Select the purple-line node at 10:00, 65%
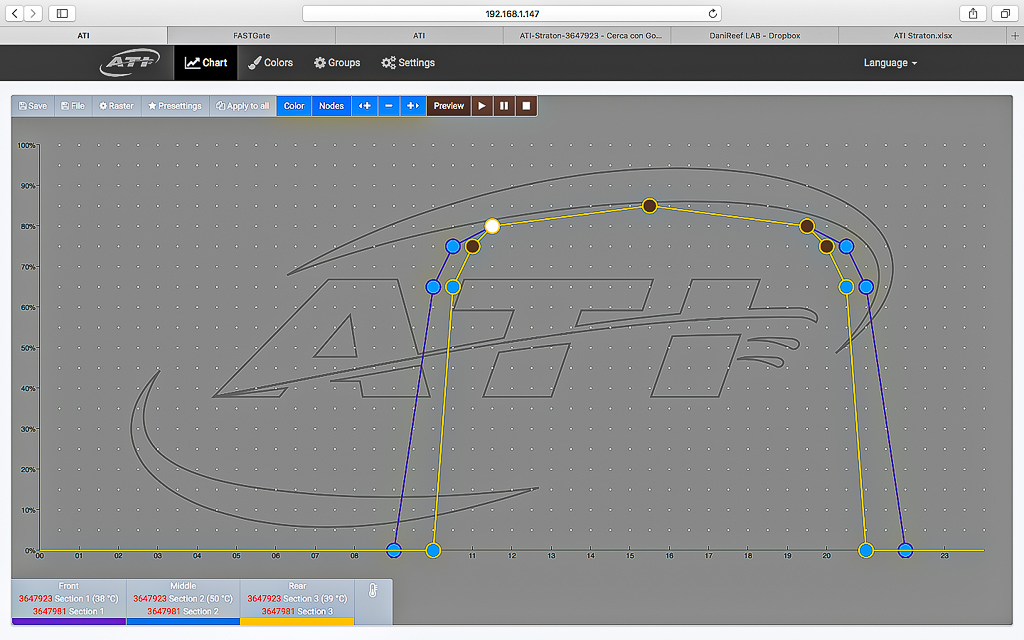1024x640 pixels. click(433, 287)
